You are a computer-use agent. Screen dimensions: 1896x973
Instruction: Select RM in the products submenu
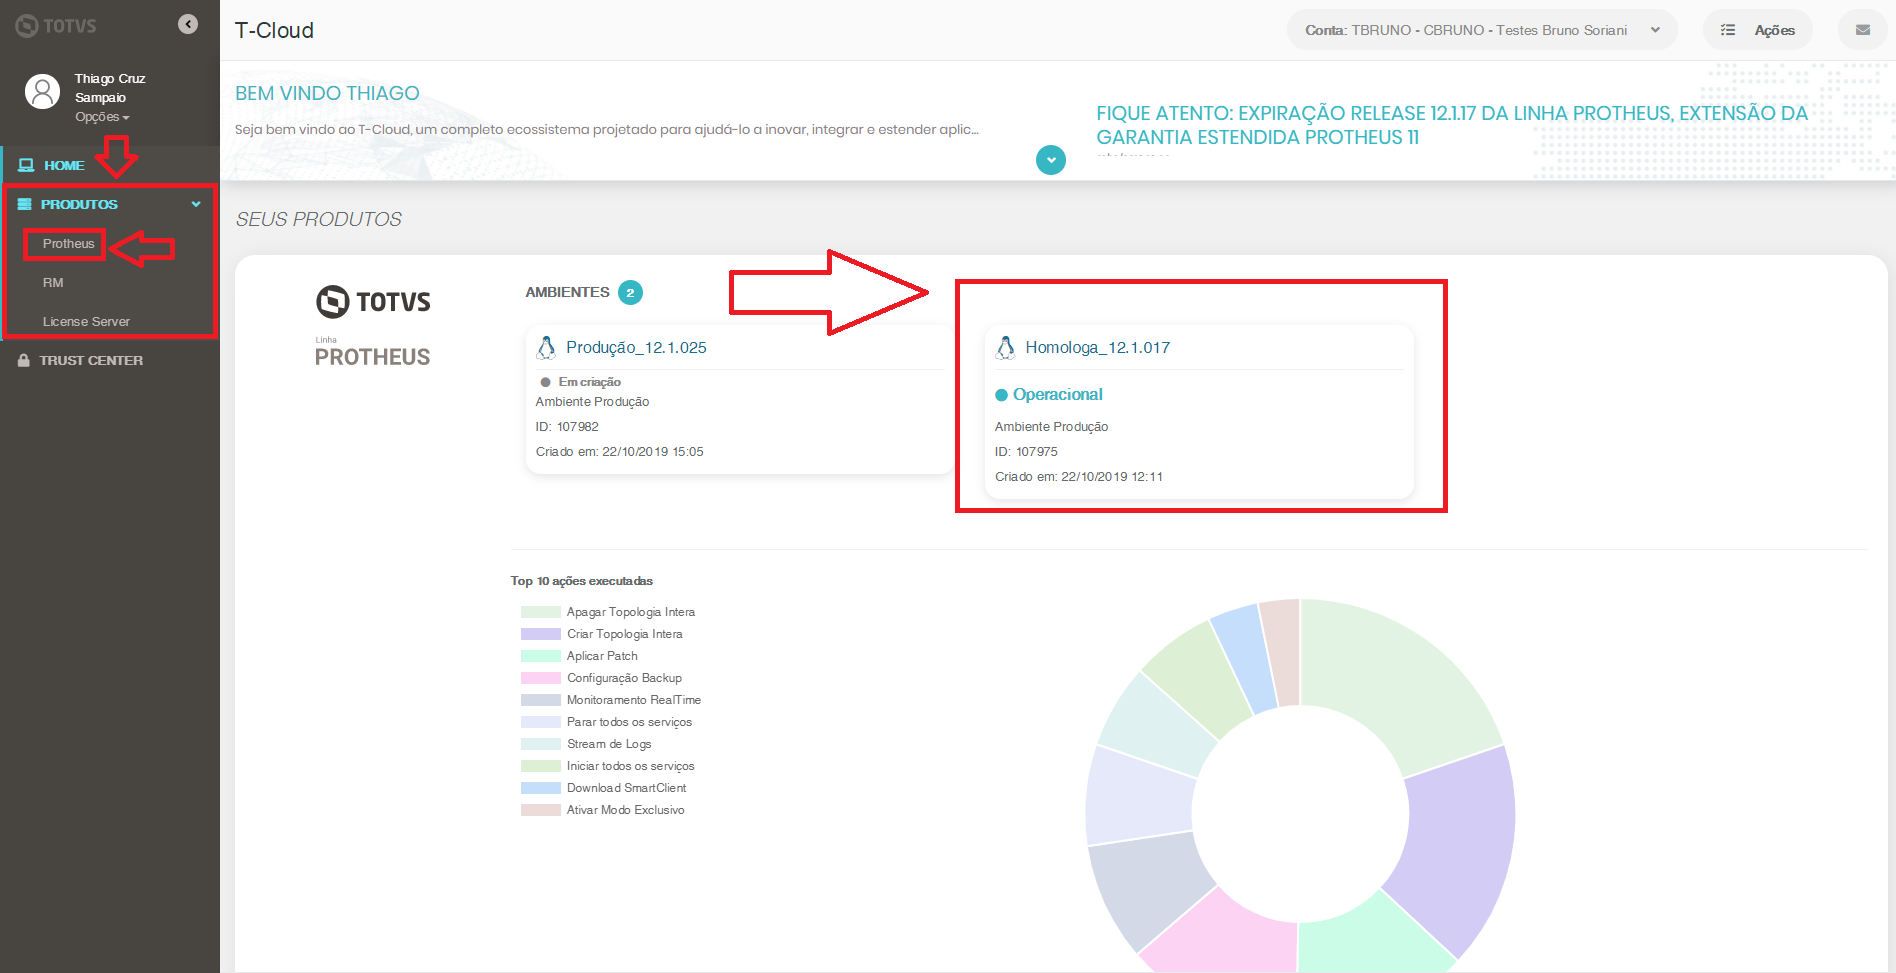pos(53,282)
